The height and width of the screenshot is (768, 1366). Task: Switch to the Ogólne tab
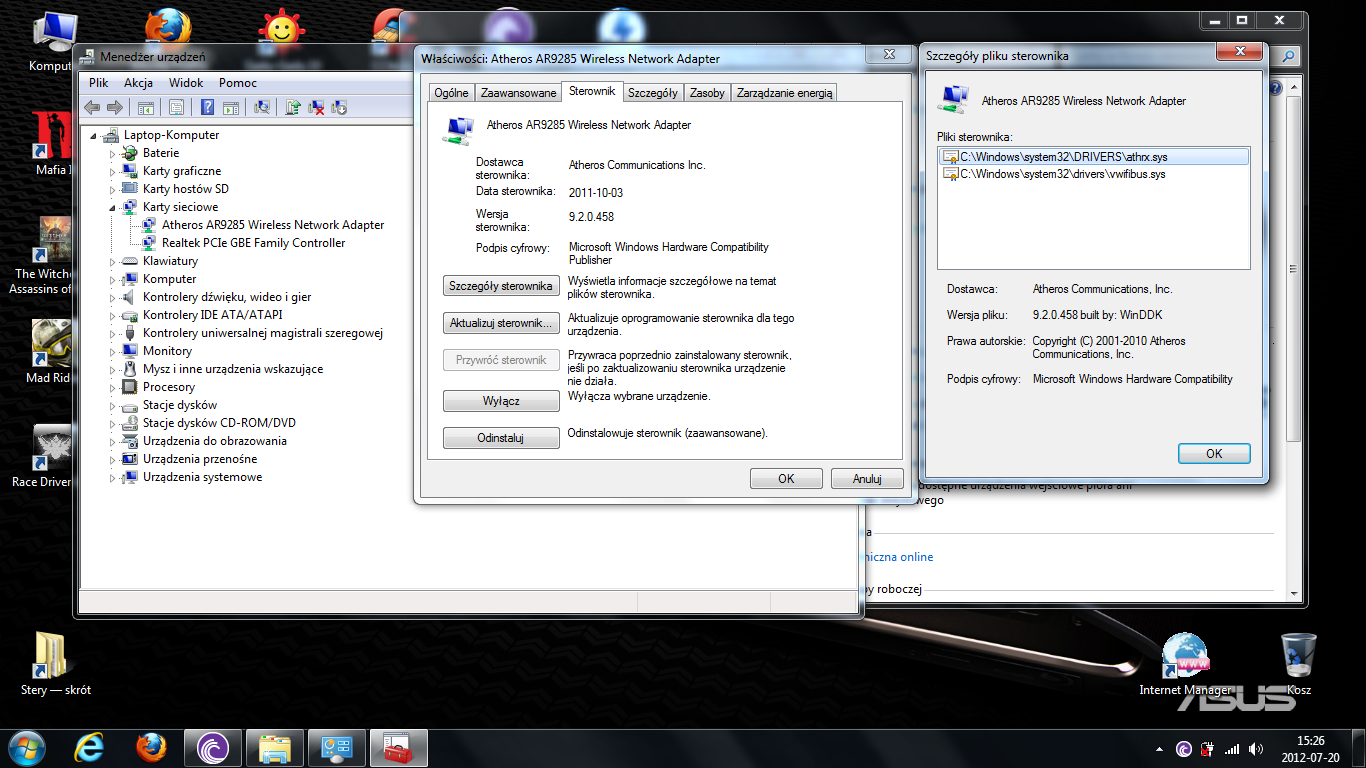[x=451, y=93]
